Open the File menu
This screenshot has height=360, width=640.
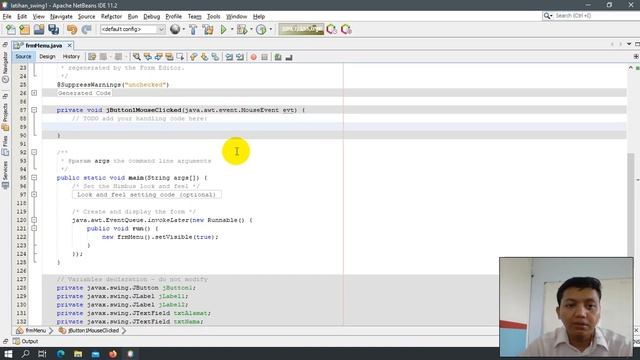point(7,17)
